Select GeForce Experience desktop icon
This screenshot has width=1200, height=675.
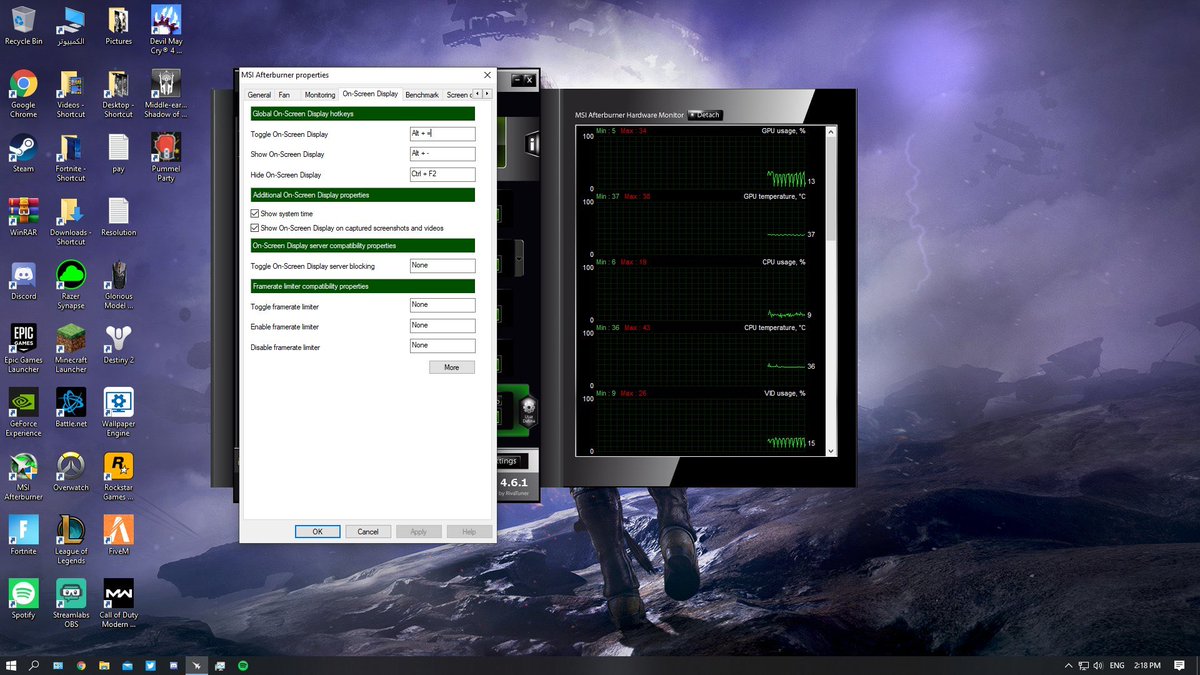click(x=23, y=412)
